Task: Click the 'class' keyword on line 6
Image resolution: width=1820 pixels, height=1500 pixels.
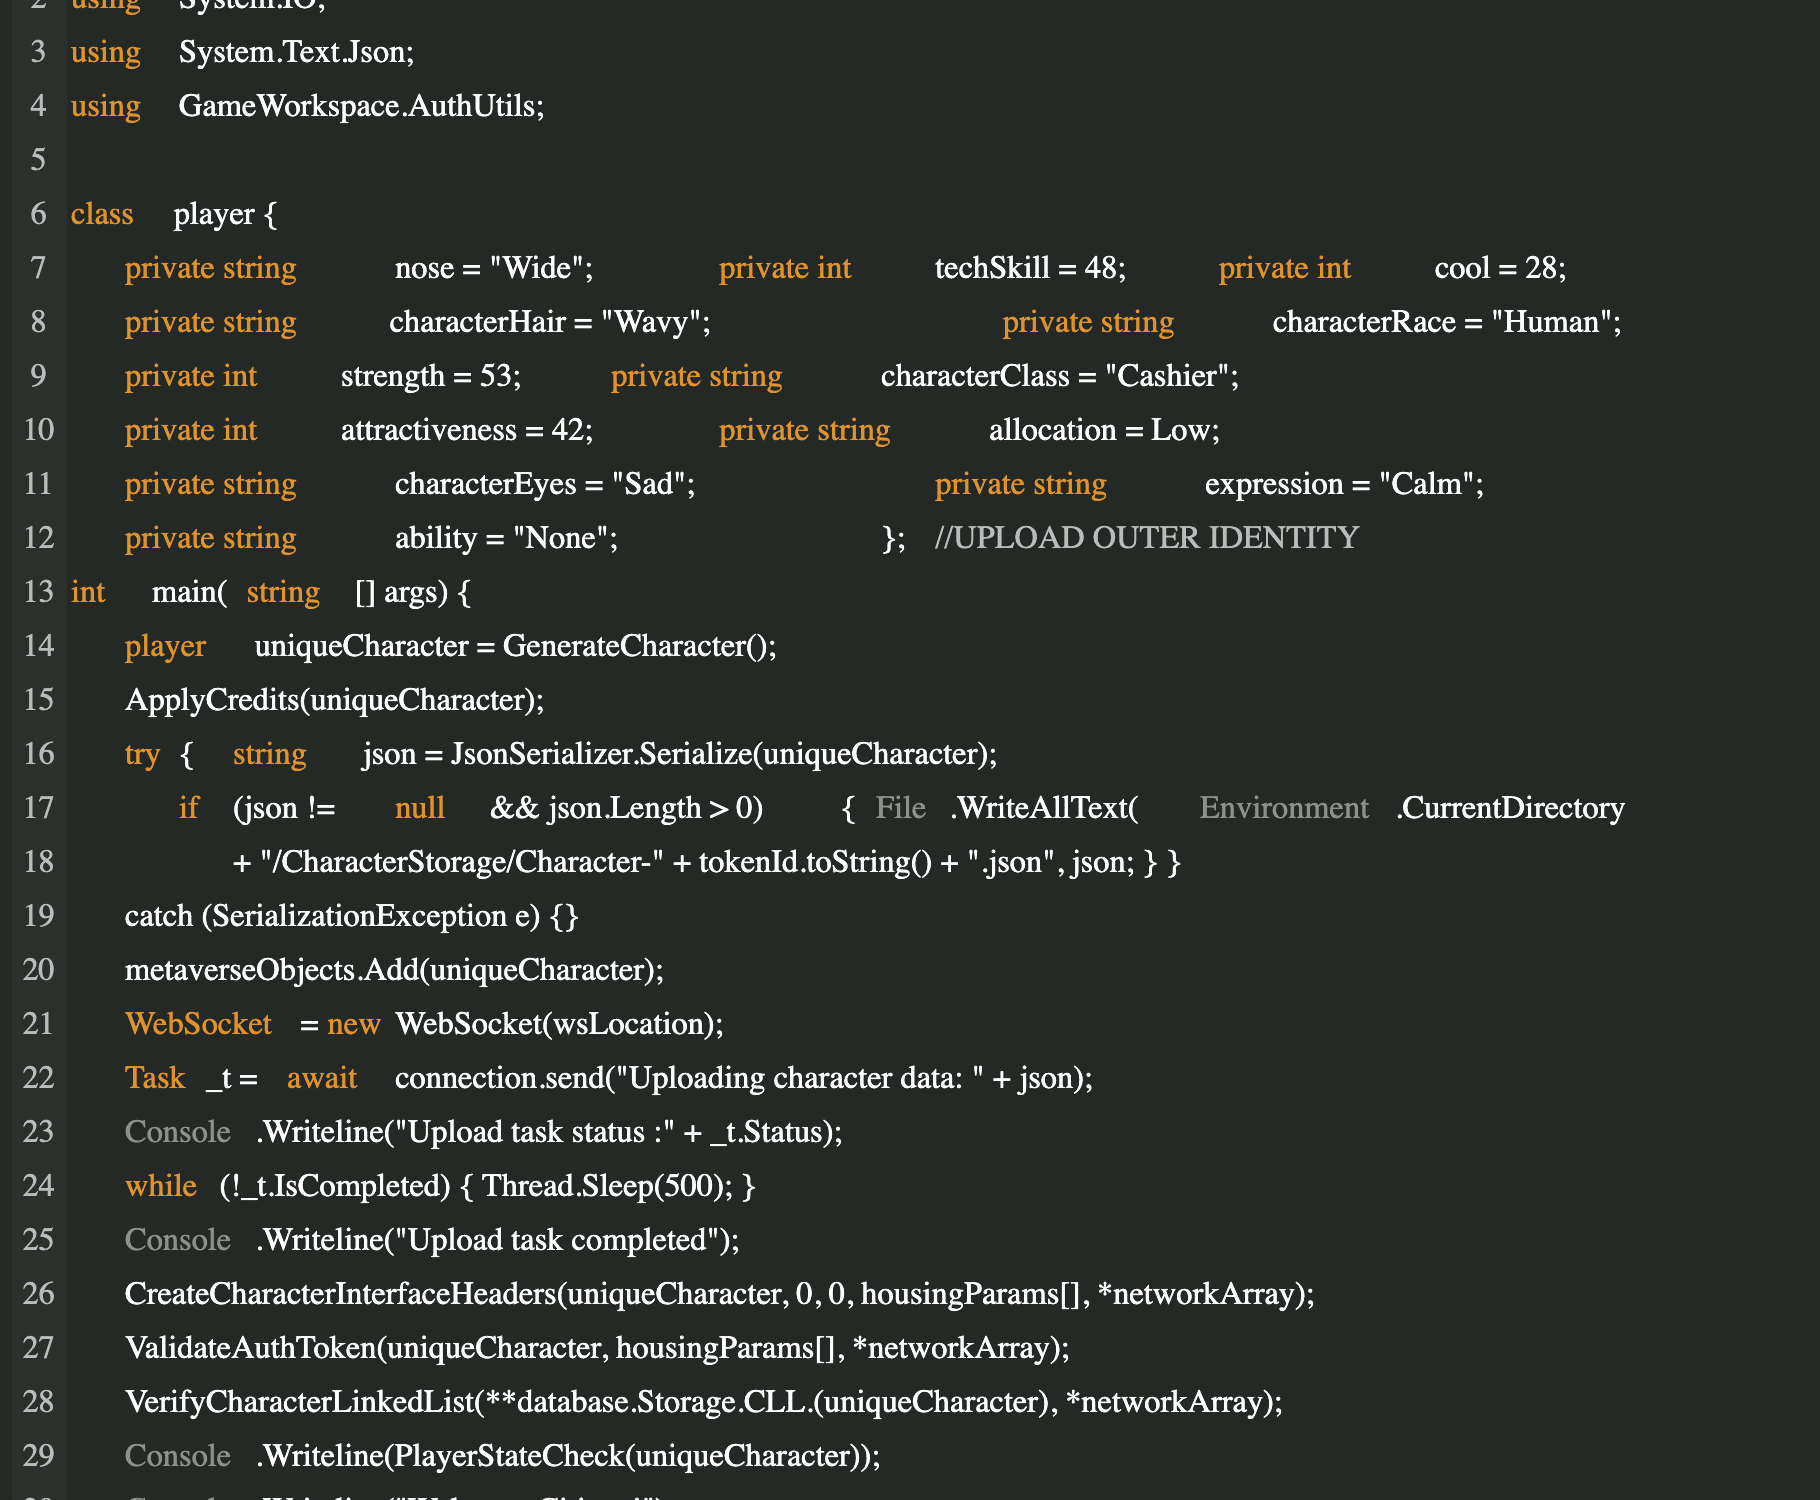Action: coord(102,213)
